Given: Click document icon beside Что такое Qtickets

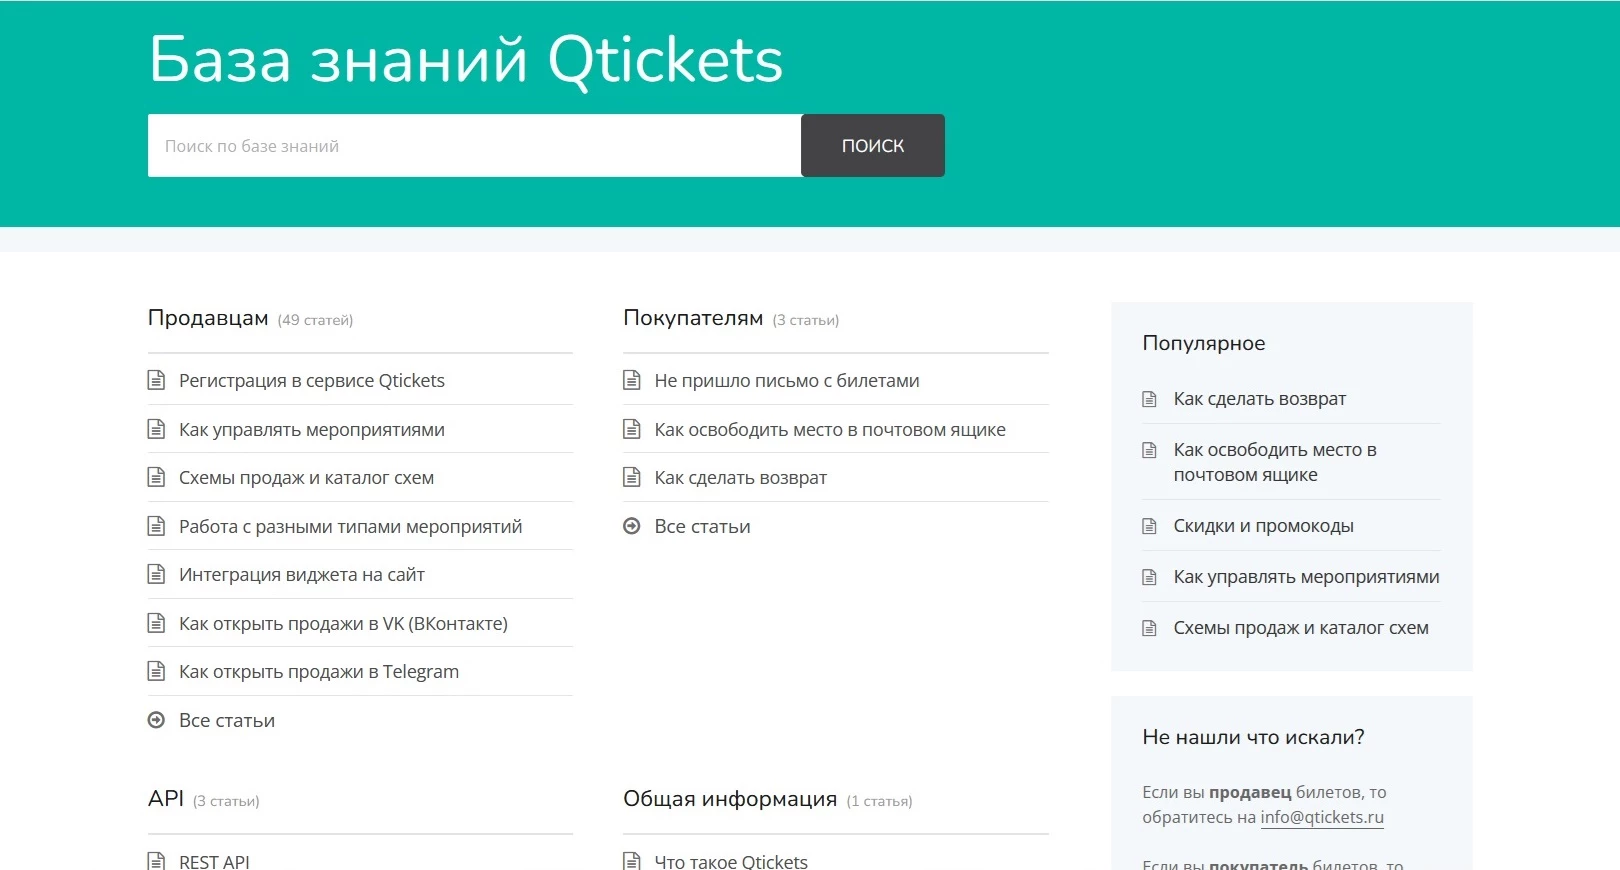Looking at the screenshot, I should pos(632,861).
